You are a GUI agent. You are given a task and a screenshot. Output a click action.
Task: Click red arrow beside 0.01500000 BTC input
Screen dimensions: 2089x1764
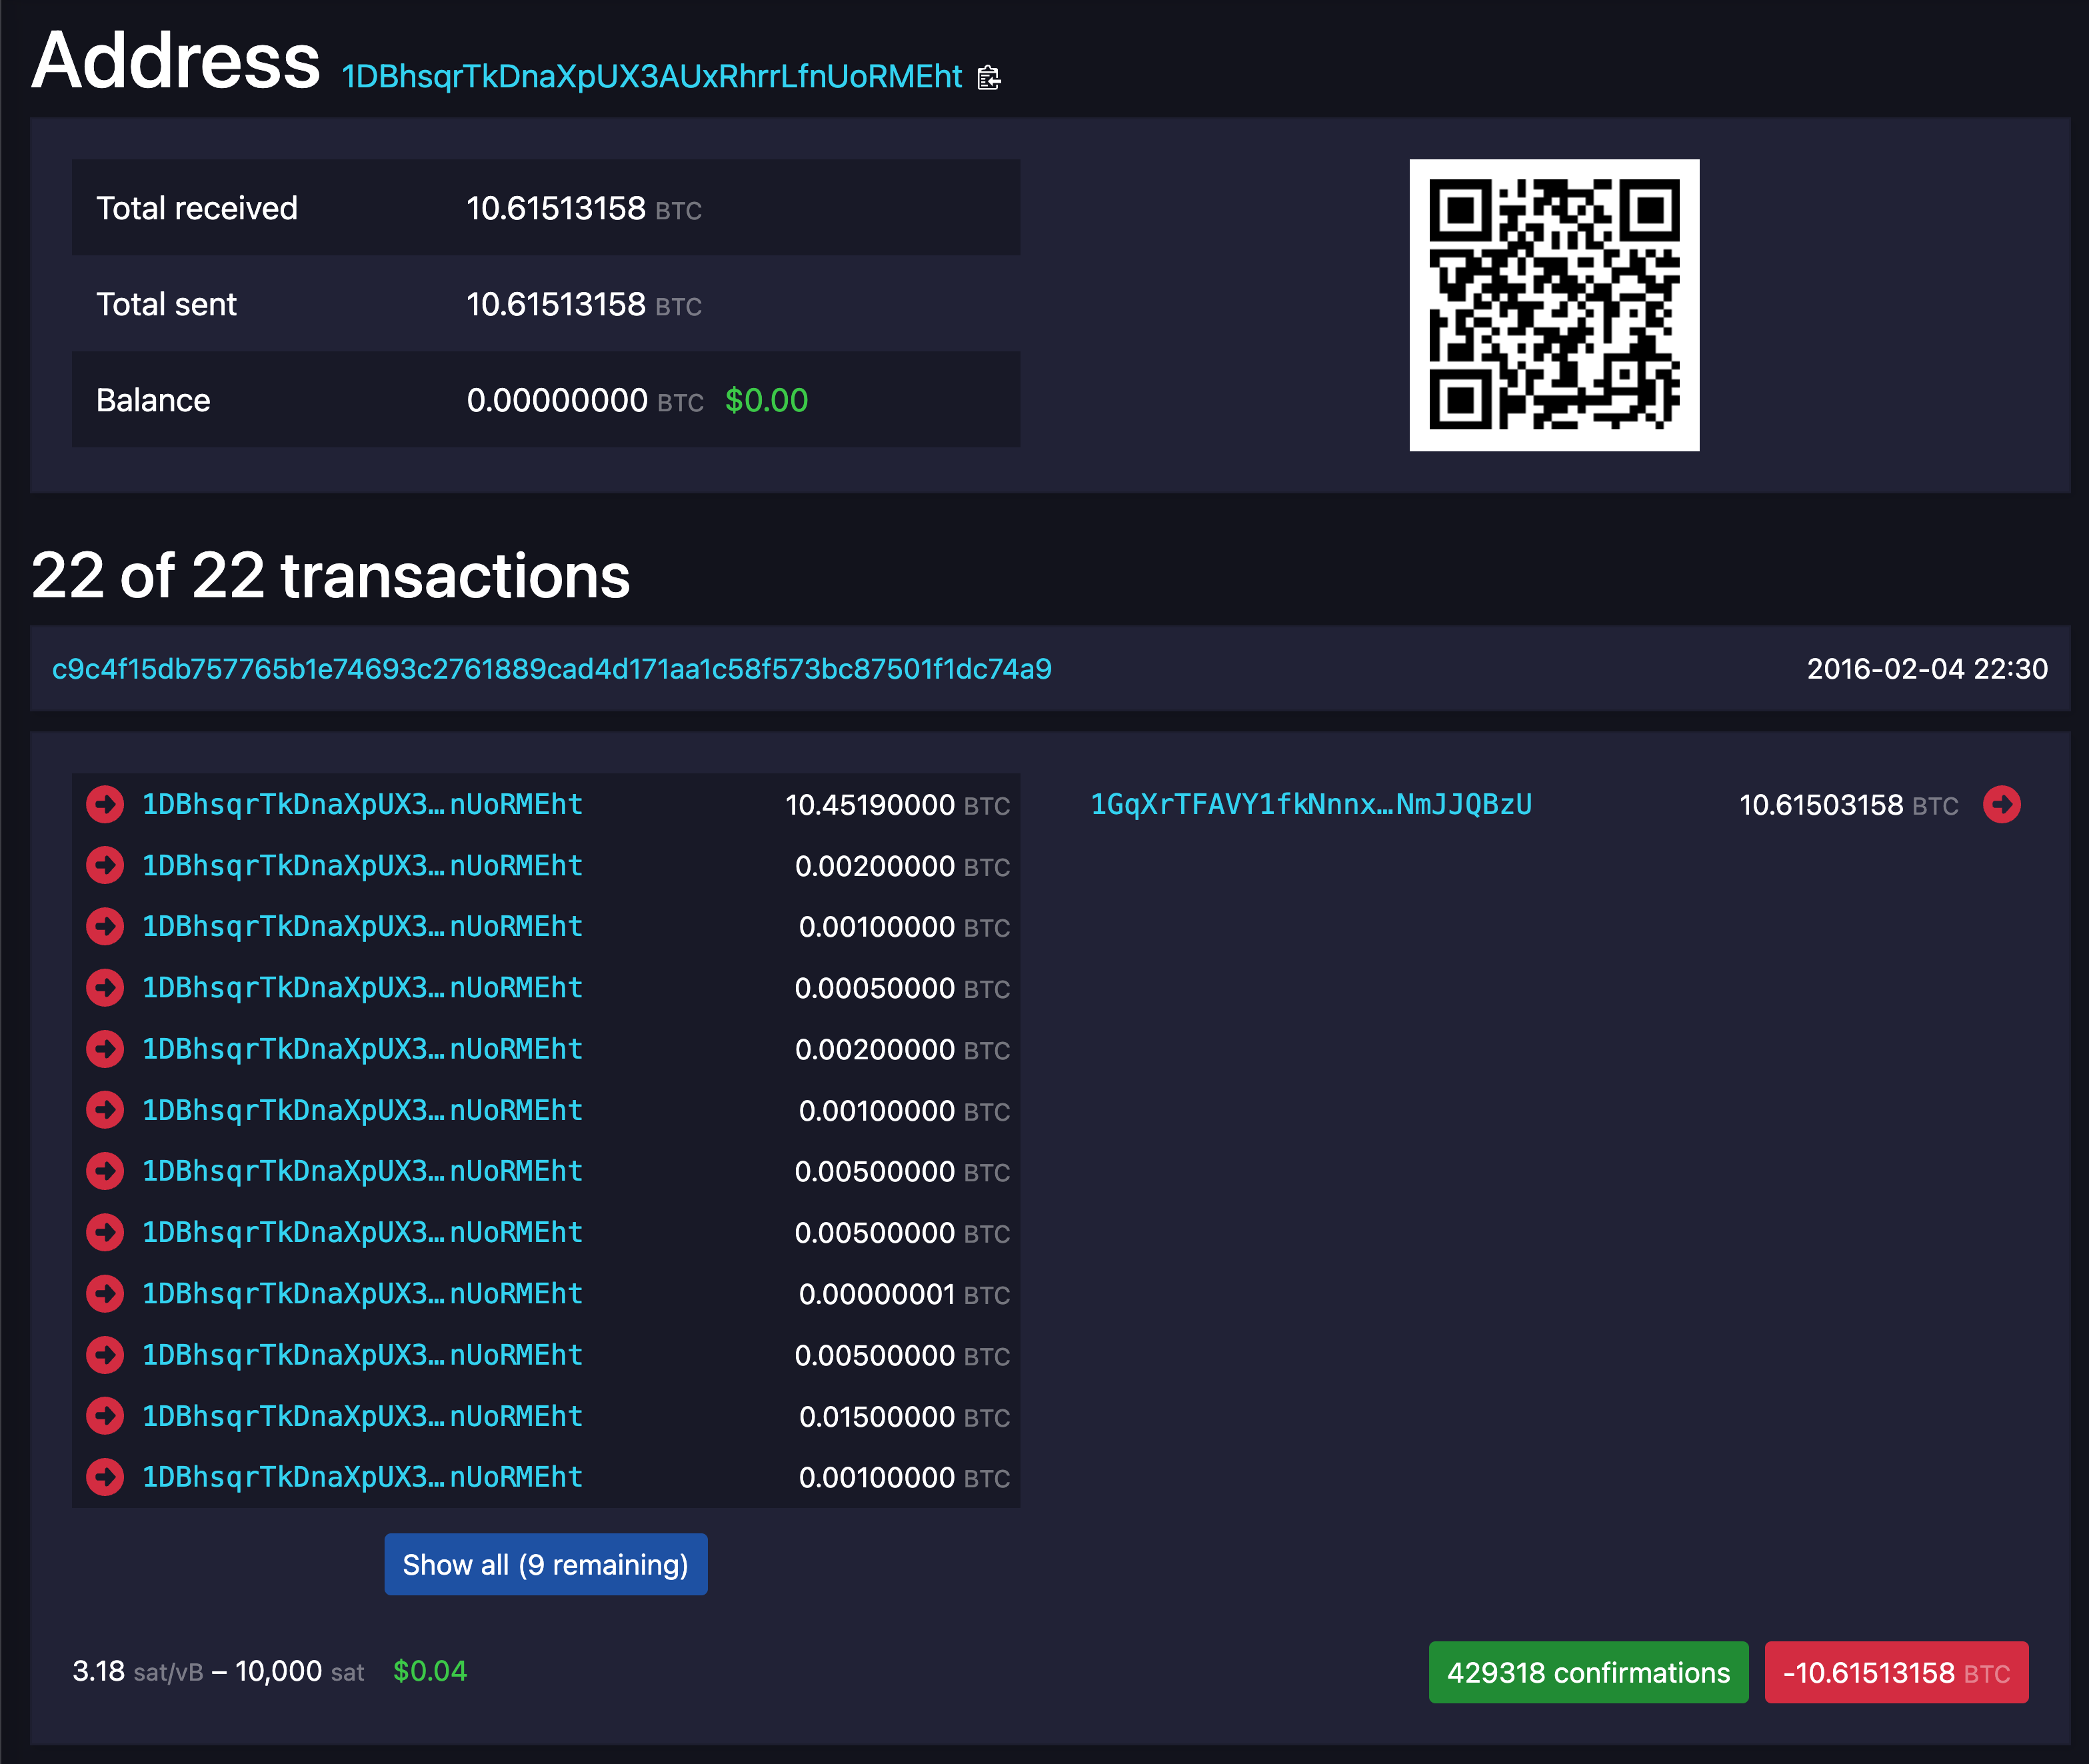[105, 1416]
